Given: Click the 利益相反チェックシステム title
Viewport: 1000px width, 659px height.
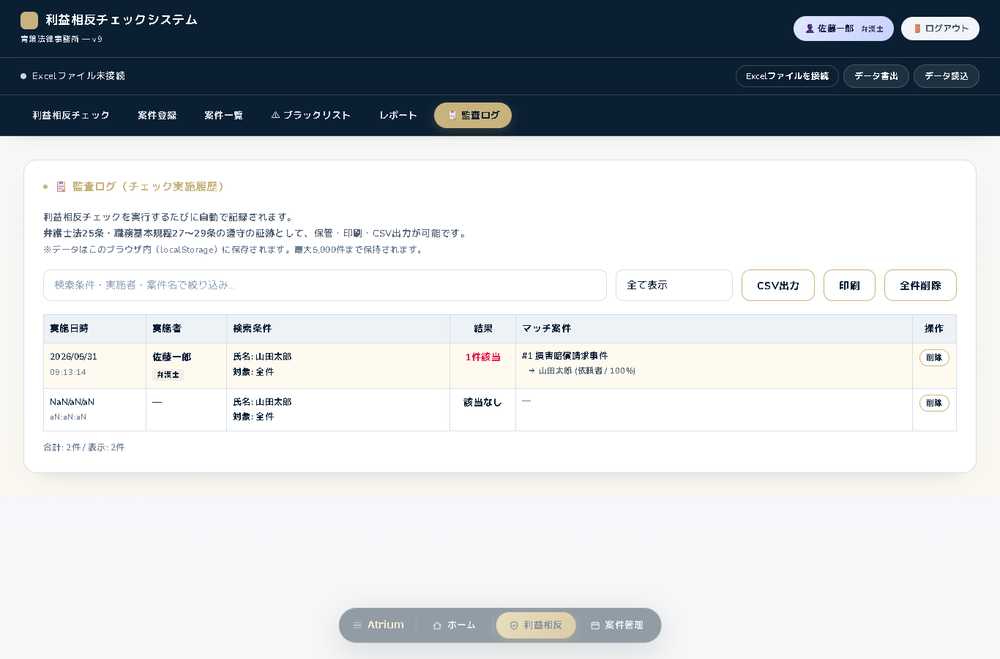Looking at the screenshot, I should (x=121, y=20).
